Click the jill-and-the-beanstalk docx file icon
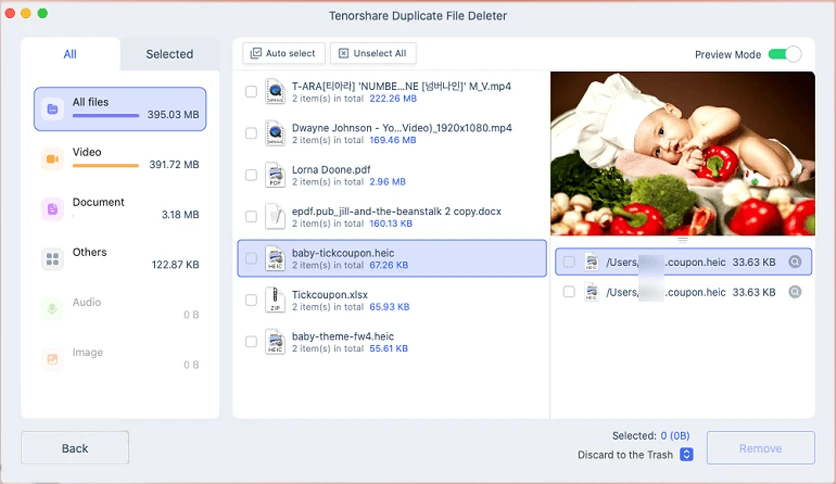Screen dimensions: 836x484 (x=275, y=216)
